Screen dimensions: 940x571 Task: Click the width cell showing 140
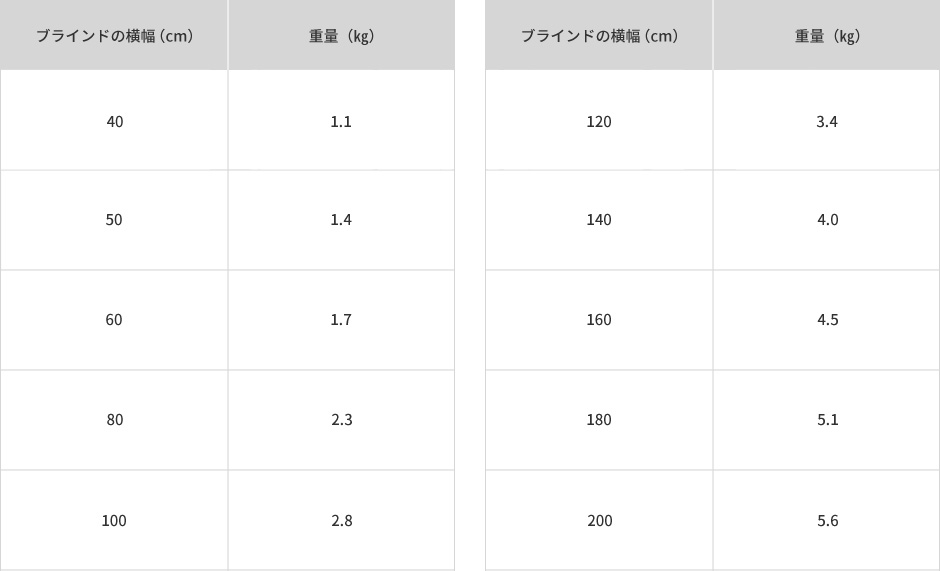click(599, 220)
